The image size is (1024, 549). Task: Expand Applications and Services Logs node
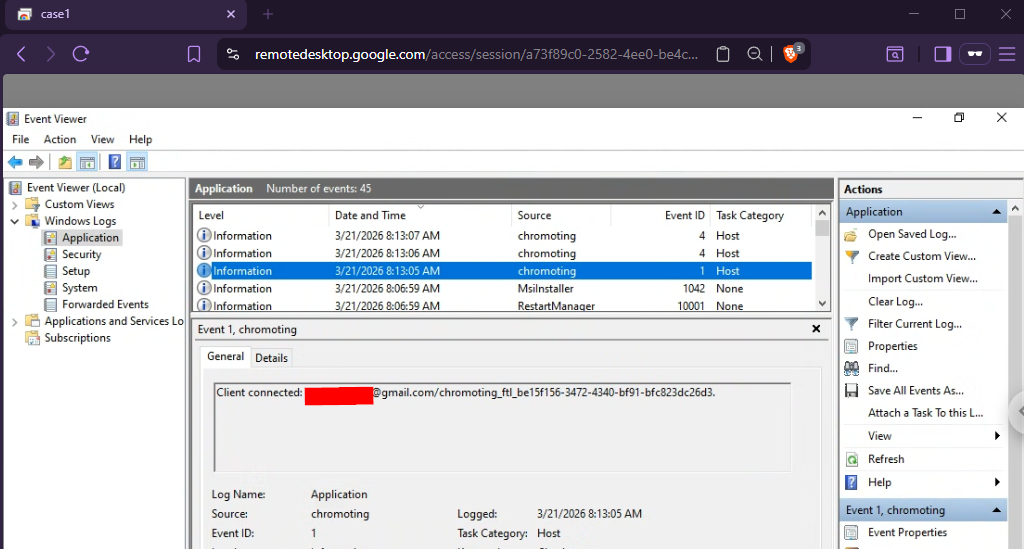[14, 322]
